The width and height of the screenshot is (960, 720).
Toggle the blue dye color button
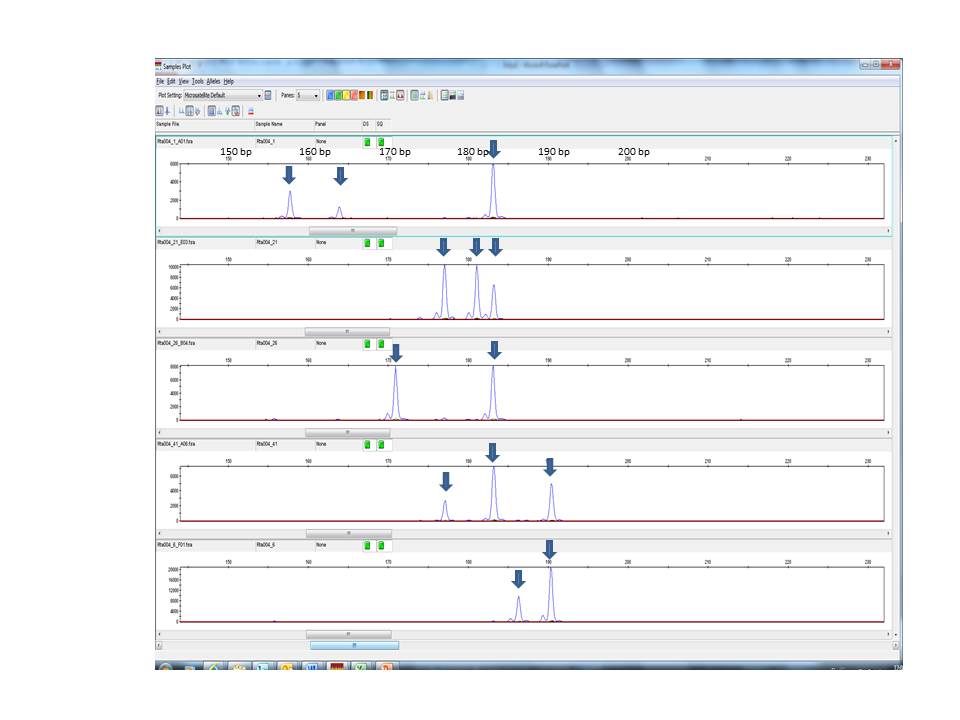[x=330, y=96]
